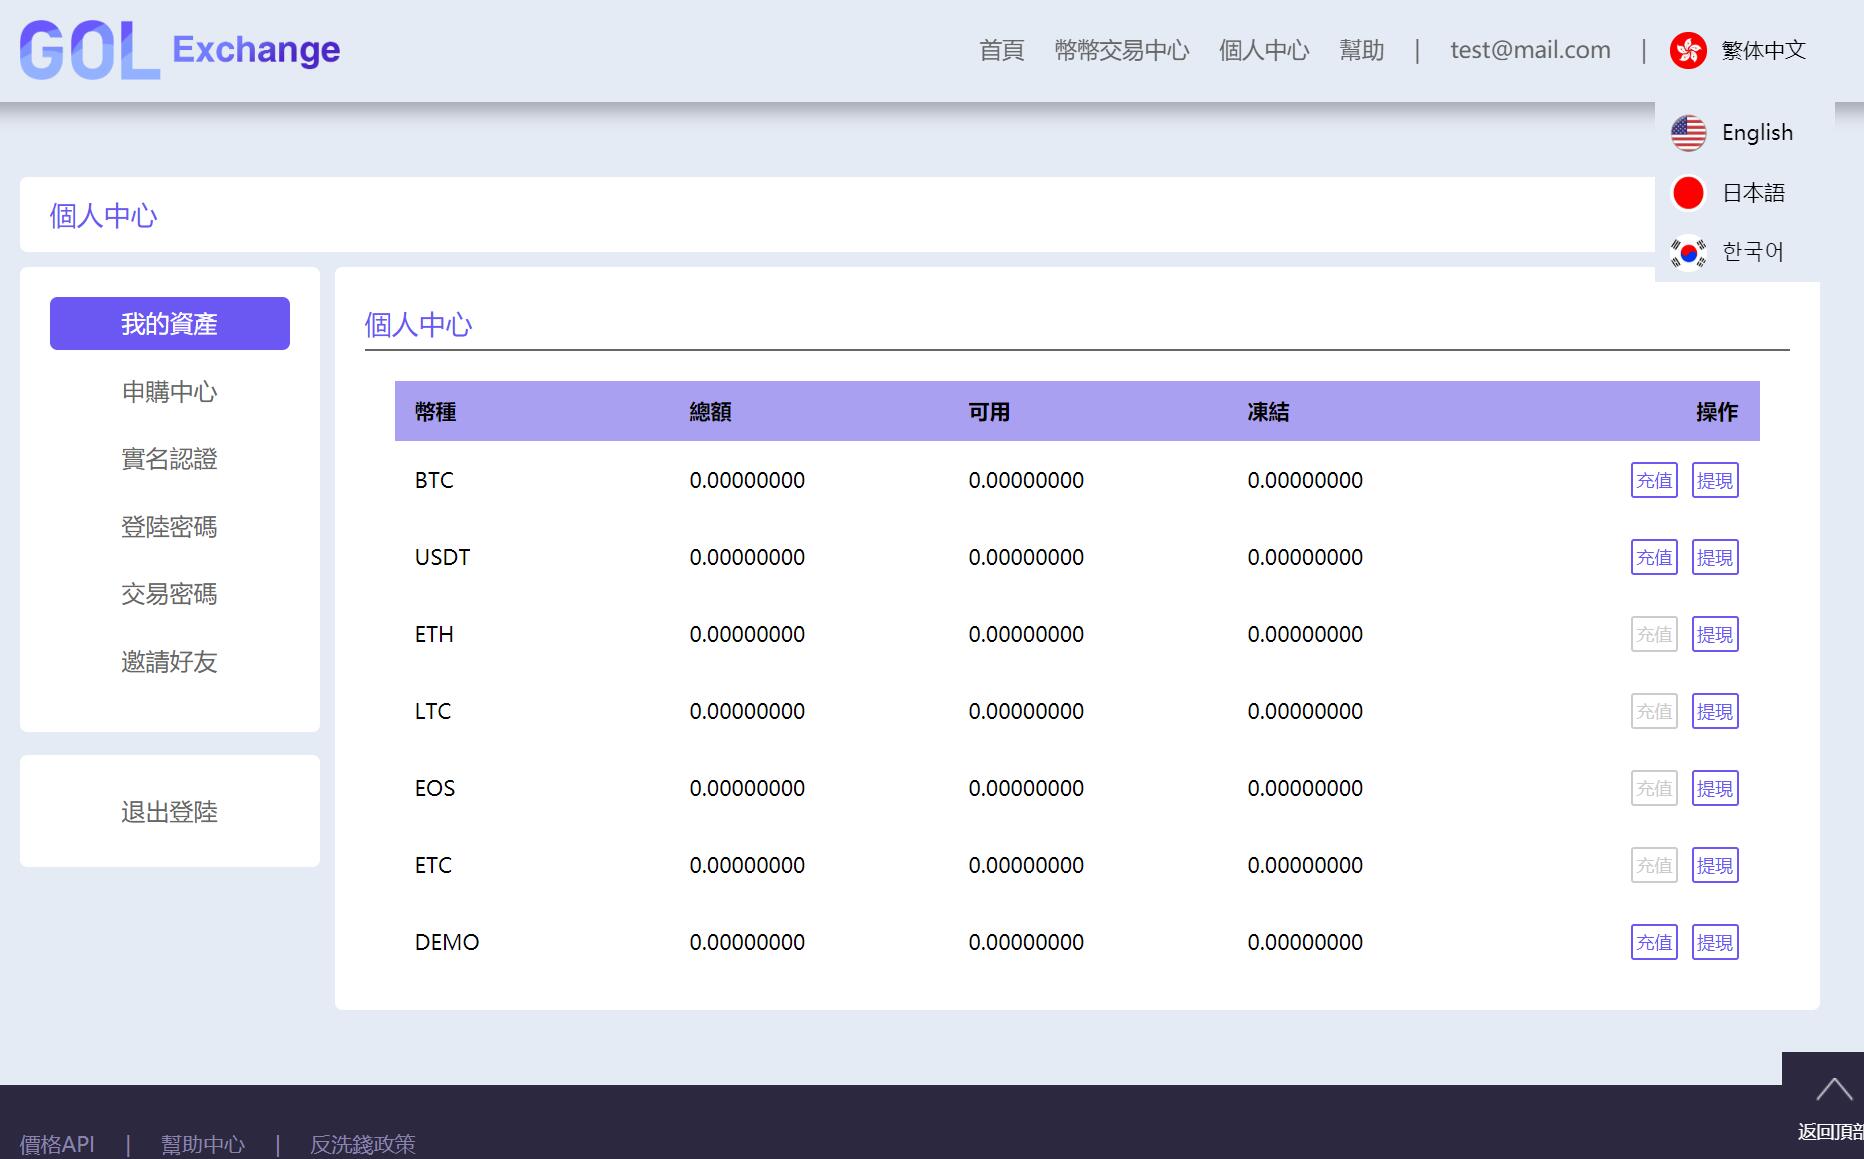Viewport: 1864px width, 1159px height.
Task: Open the 繁体中文 language dropdown
Action: pyautogui.click(x=1763, y=50)
